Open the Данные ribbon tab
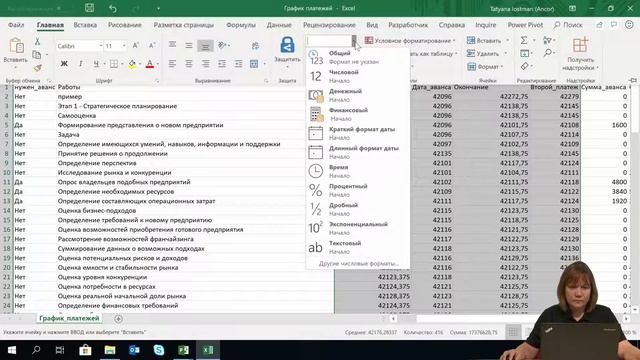The image size is (640, 360). click(279, 25)
